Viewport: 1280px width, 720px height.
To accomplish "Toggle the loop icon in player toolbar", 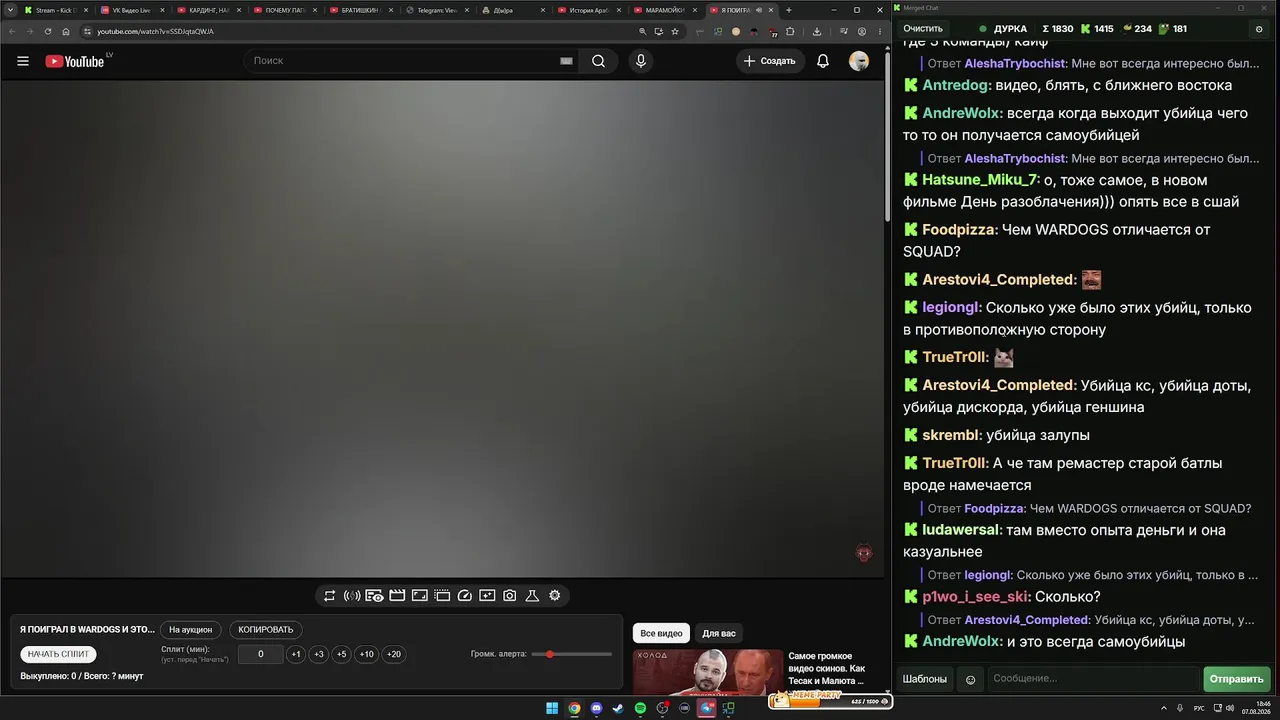I will (329, 596).
